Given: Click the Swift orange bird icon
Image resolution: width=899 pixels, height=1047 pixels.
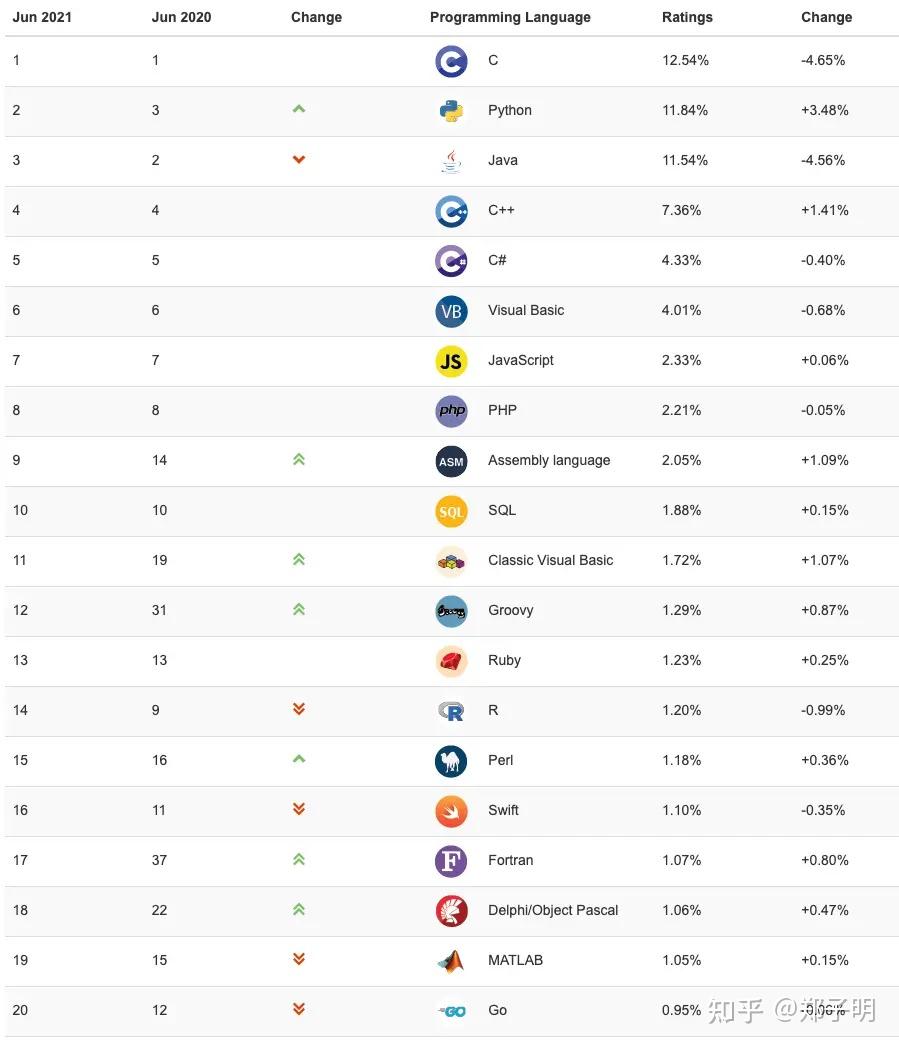Looking at the screenshot, I should tap(451, 811).
